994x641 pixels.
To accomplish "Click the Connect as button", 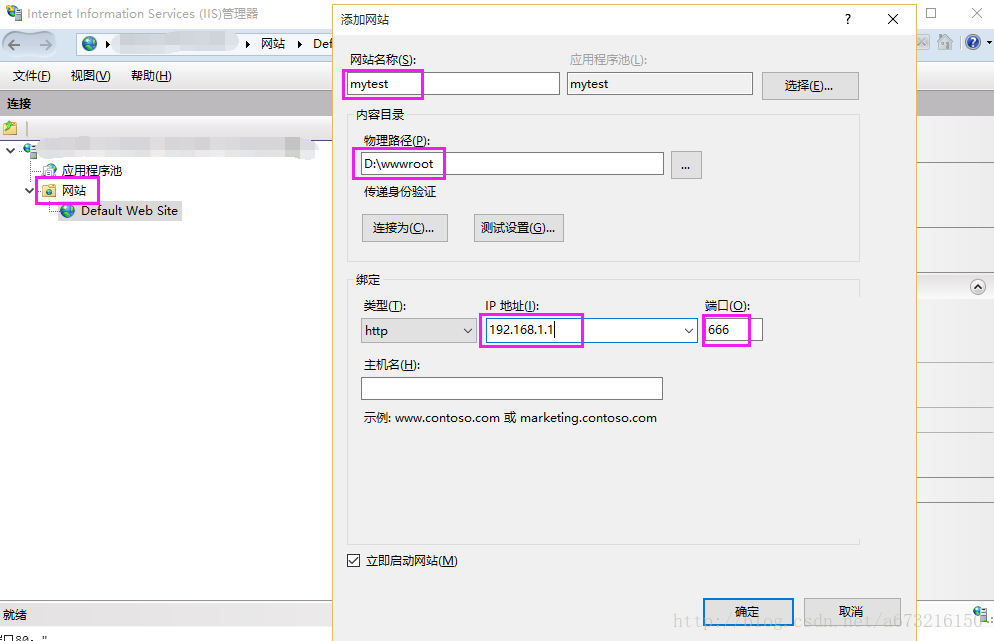I will point(404,228).
